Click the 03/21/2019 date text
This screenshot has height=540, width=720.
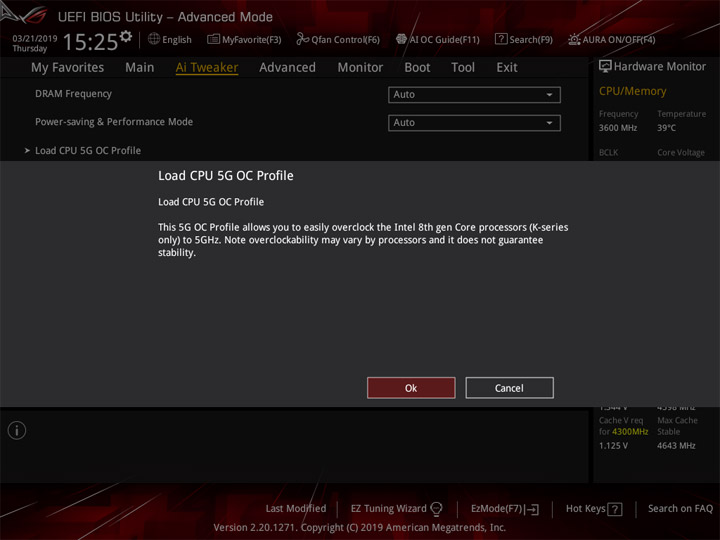(35, 38)
